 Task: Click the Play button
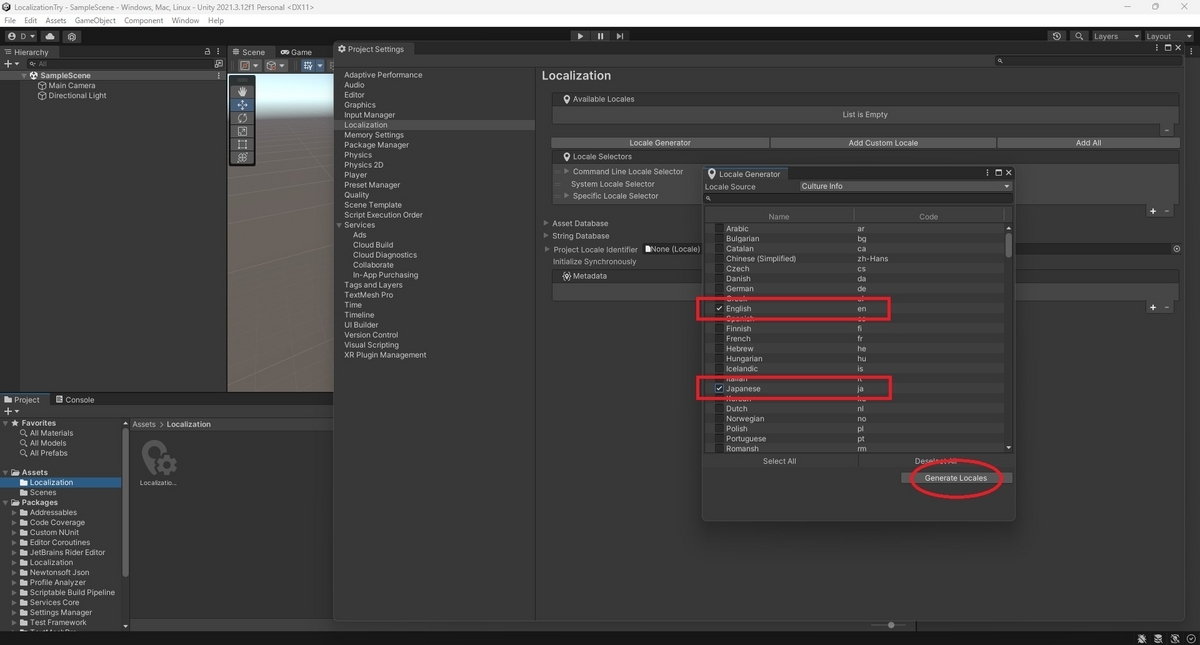tap(580, 36)
